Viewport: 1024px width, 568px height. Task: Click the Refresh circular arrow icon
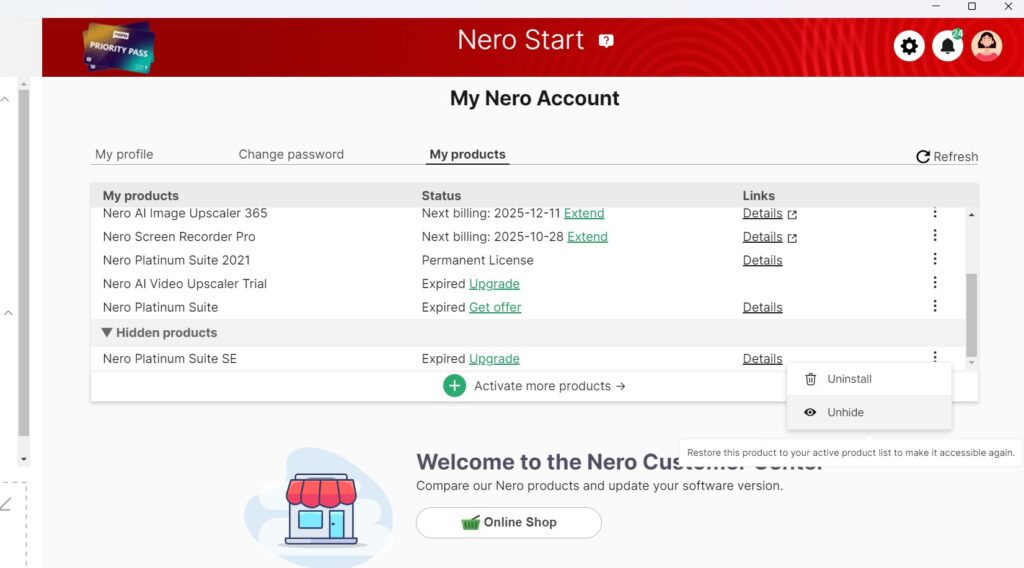923,157
